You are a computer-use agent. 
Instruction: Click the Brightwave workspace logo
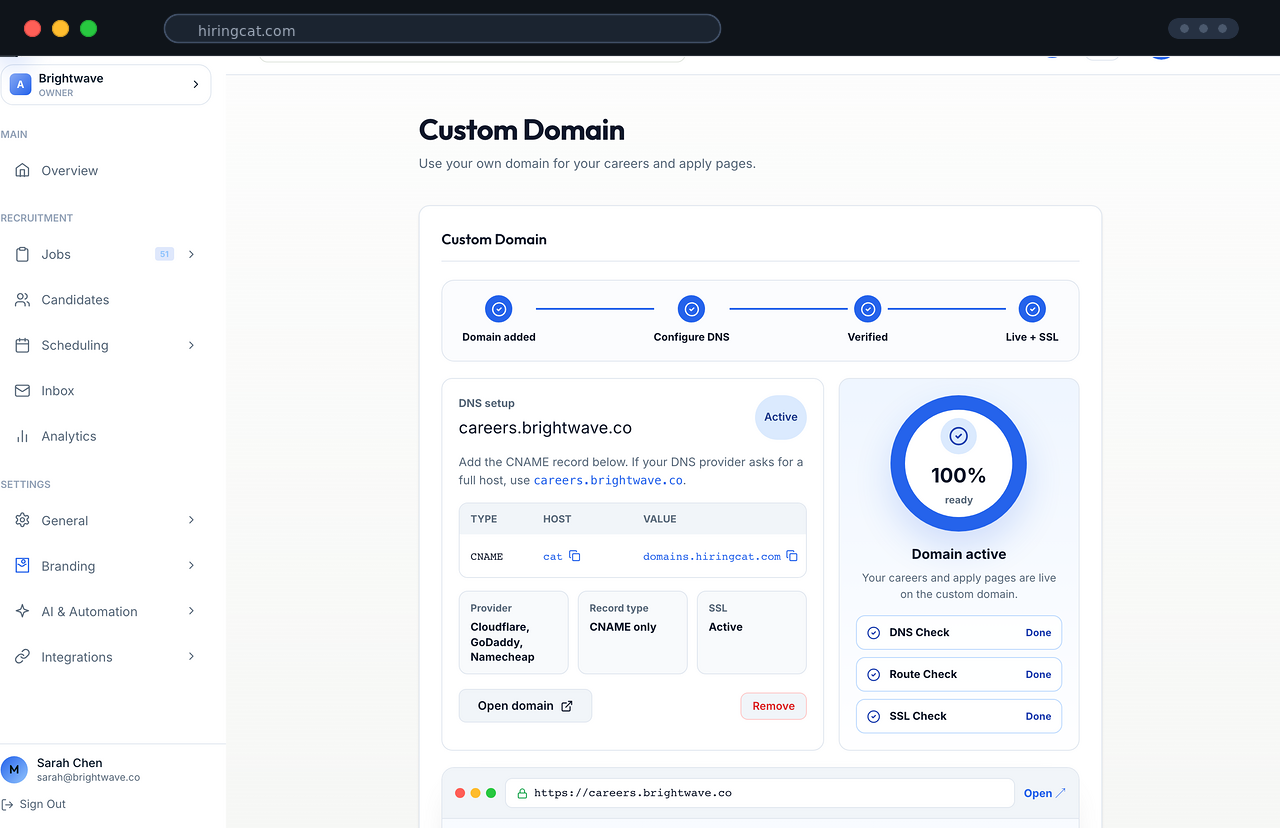(x=20, y=85)
